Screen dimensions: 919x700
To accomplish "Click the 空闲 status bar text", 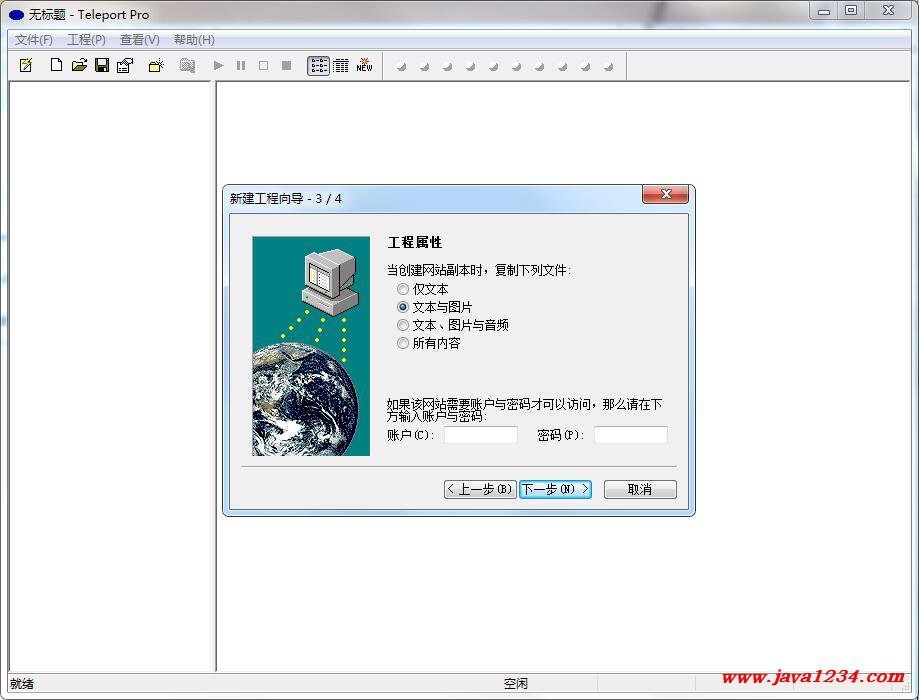I will click(515, 684).
